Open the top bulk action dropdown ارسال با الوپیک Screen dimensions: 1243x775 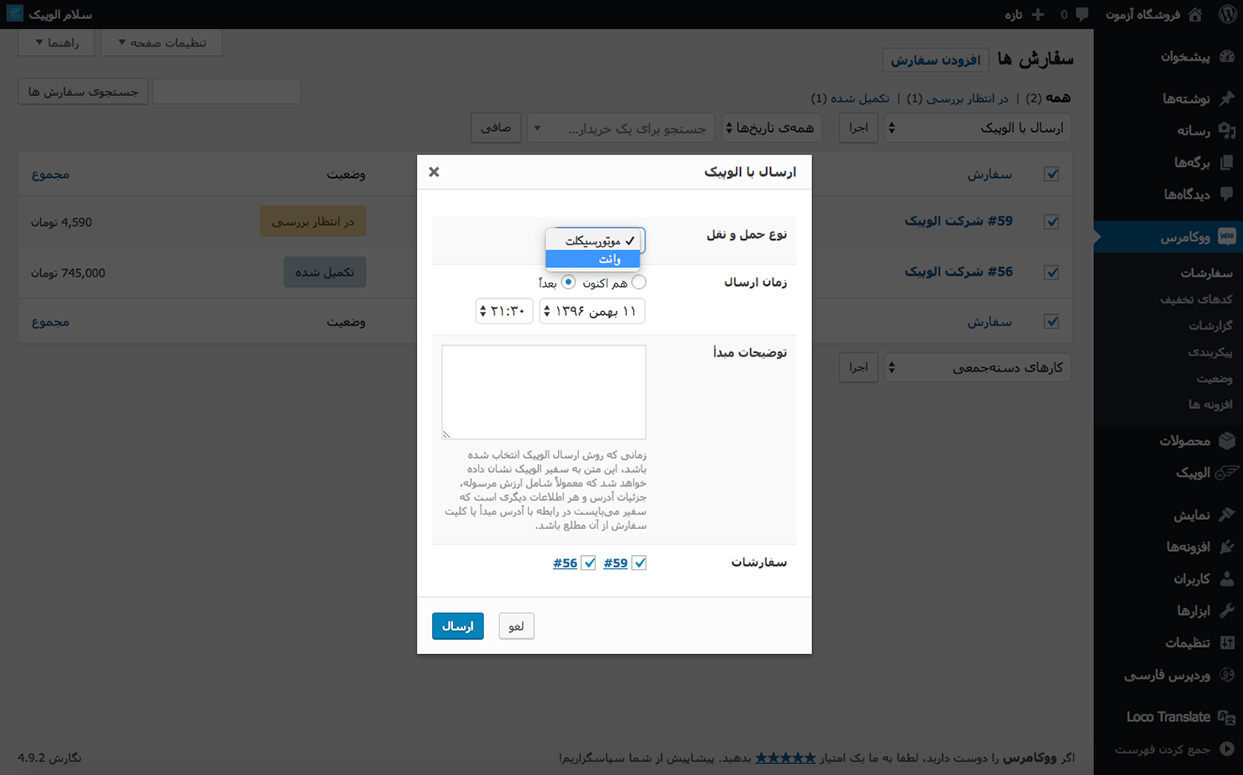[977, 128]
